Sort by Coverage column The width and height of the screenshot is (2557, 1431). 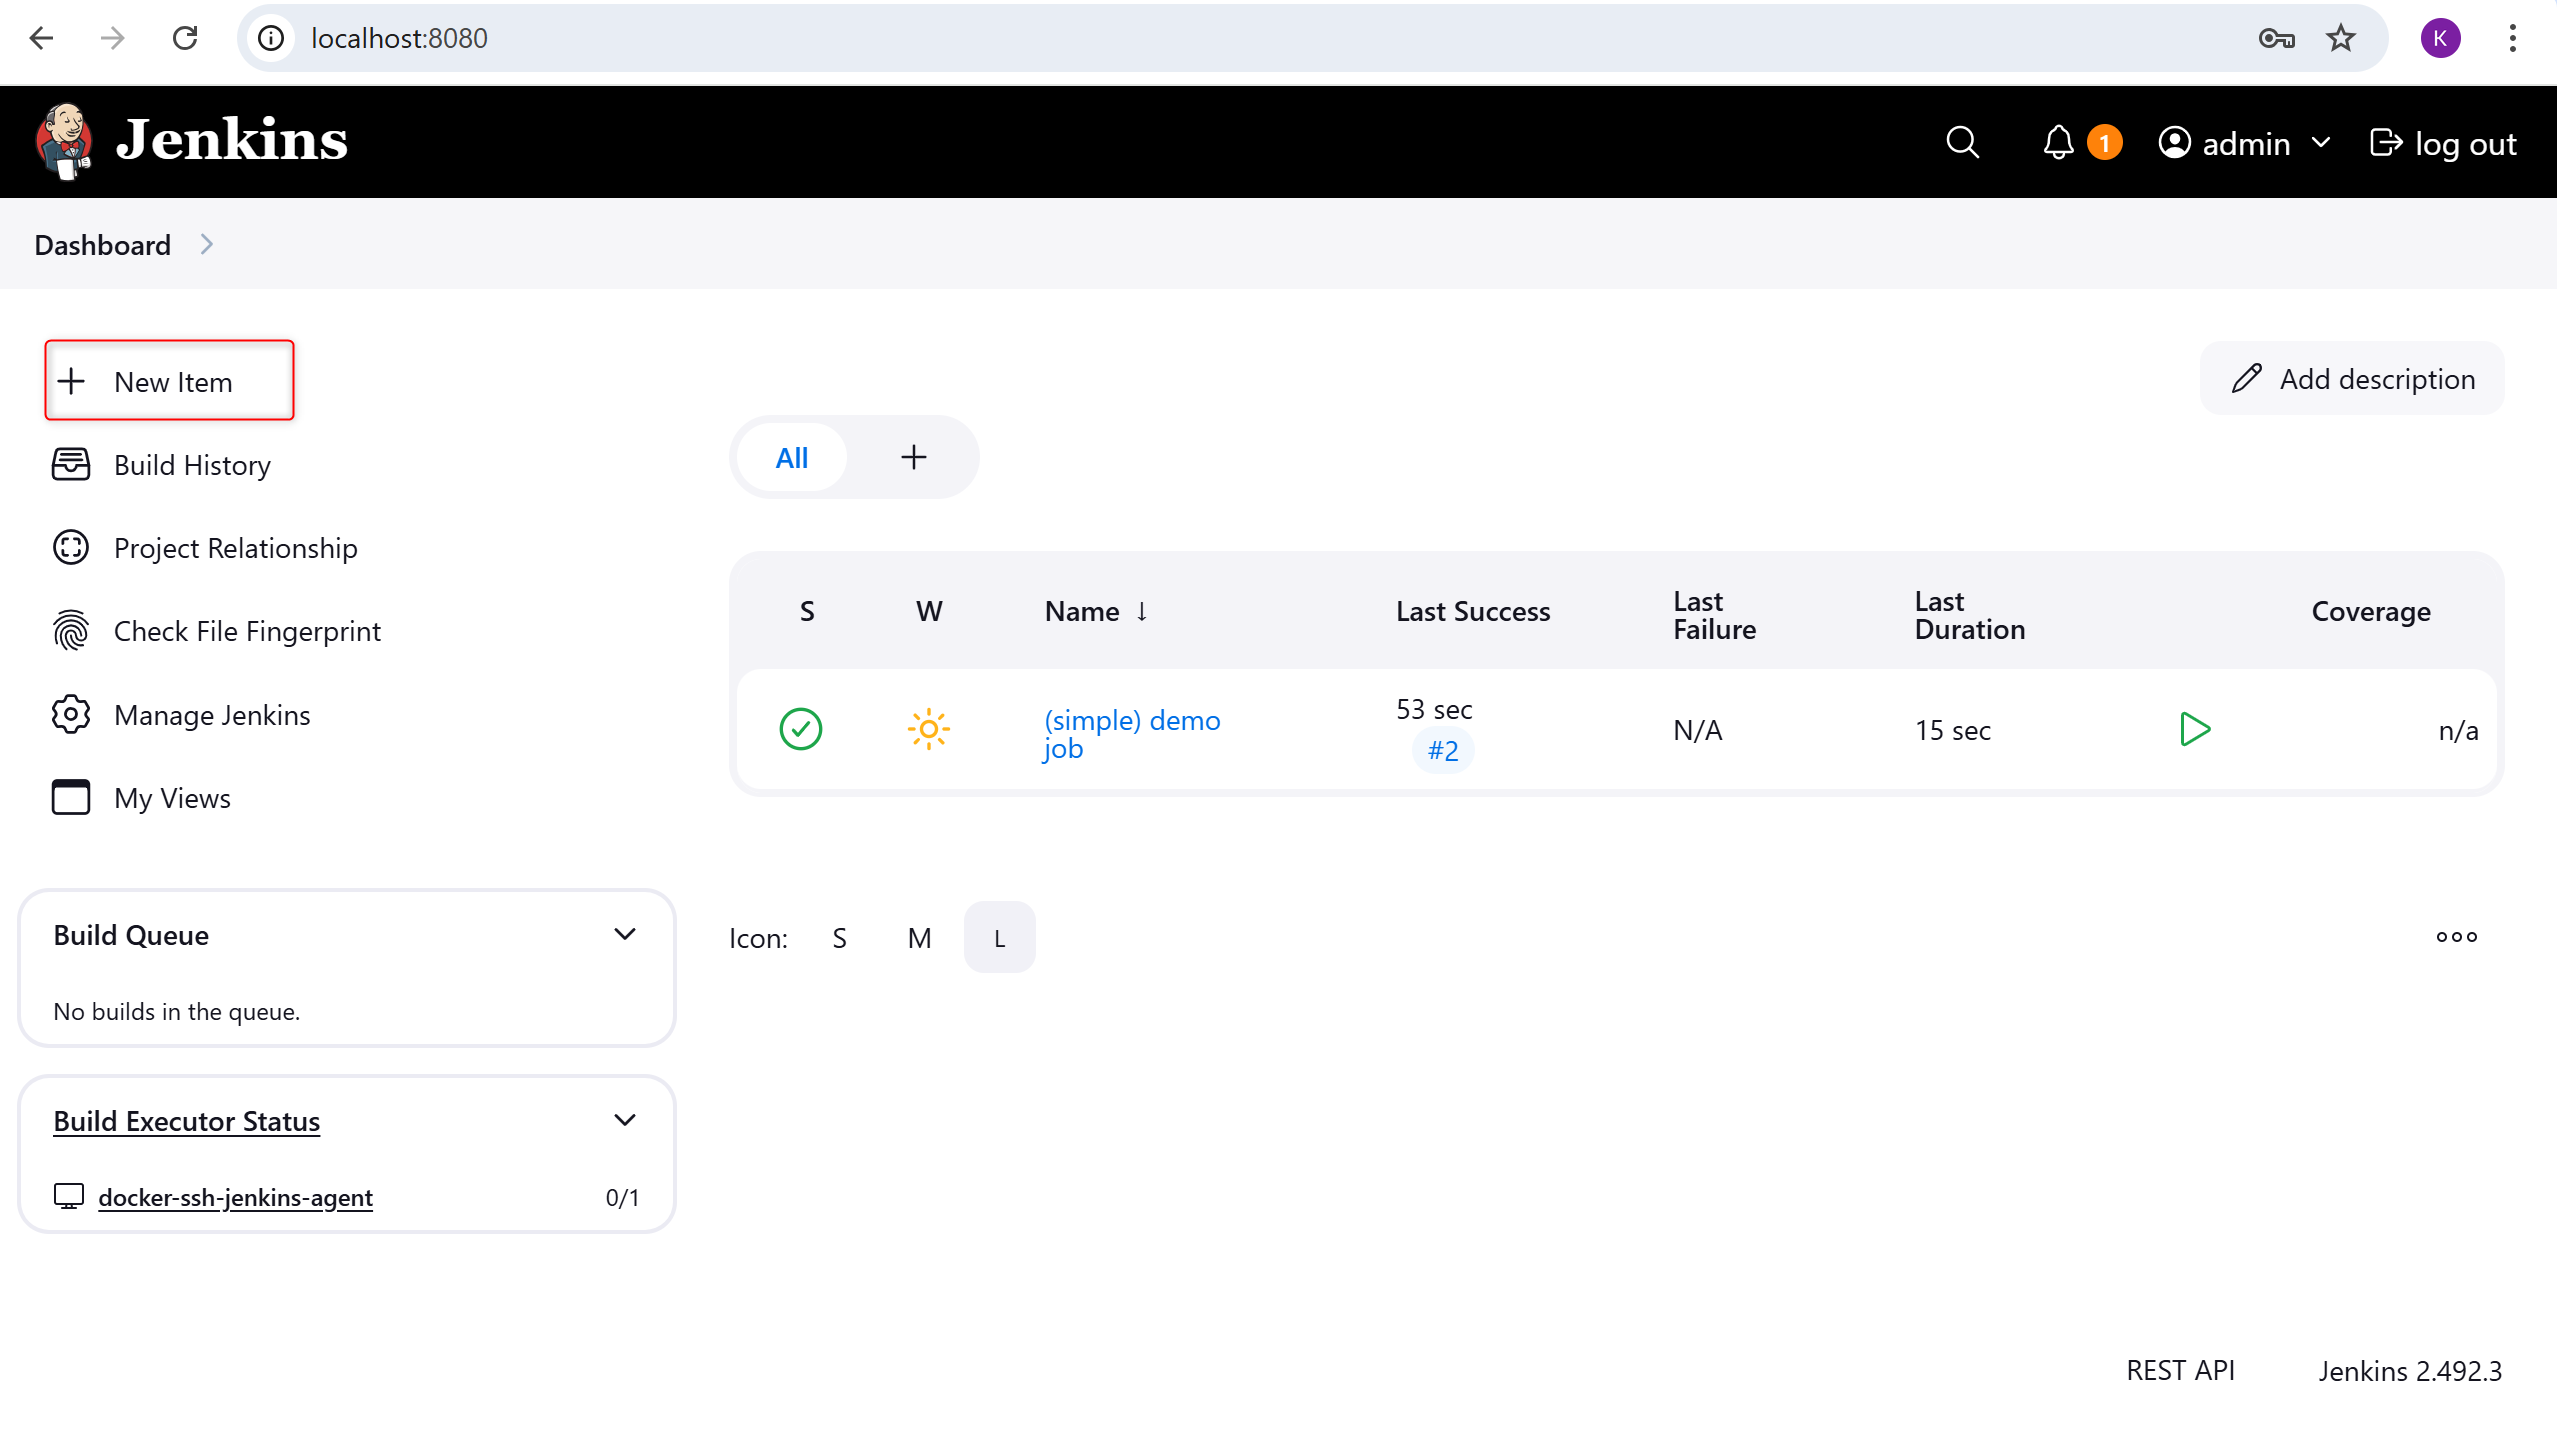coord(2370,611)
